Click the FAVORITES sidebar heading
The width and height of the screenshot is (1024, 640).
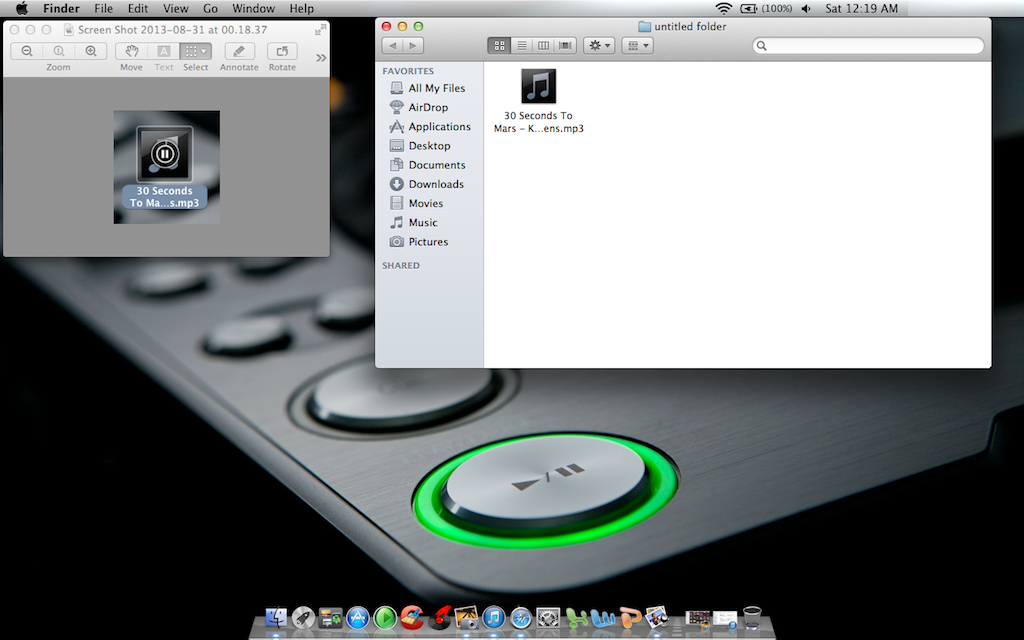(x=408, y=71)
